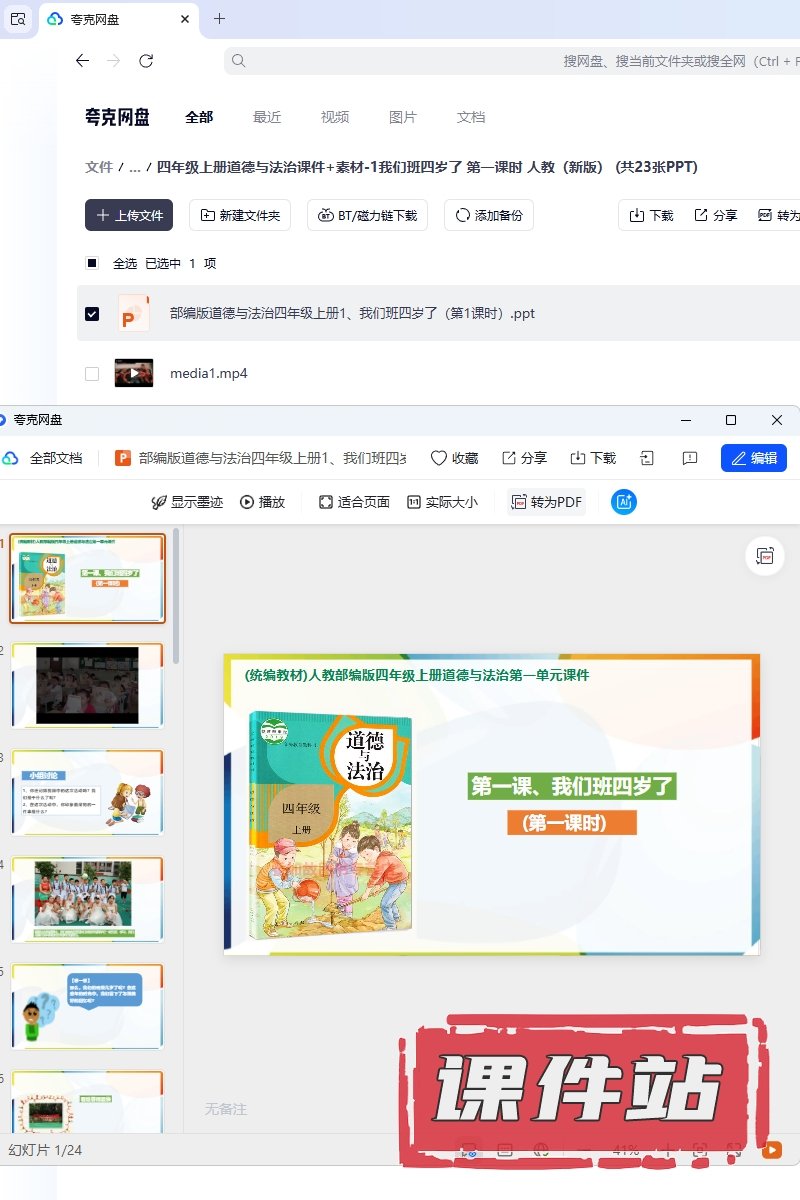The width and height of the screenshot is (800, 1200).
Task: Toggle the 全选 select-all checkbox
Action: coord(92,263)
